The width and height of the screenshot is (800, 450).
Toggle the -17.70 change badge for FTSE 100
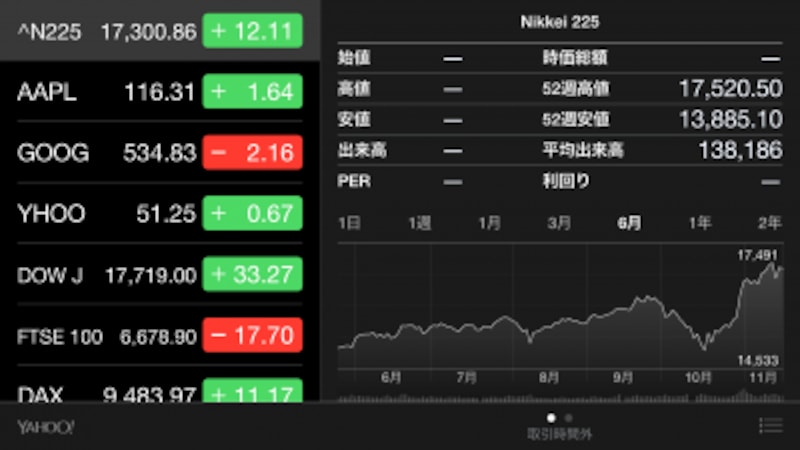pyautogui.click(x=253, y=335)
